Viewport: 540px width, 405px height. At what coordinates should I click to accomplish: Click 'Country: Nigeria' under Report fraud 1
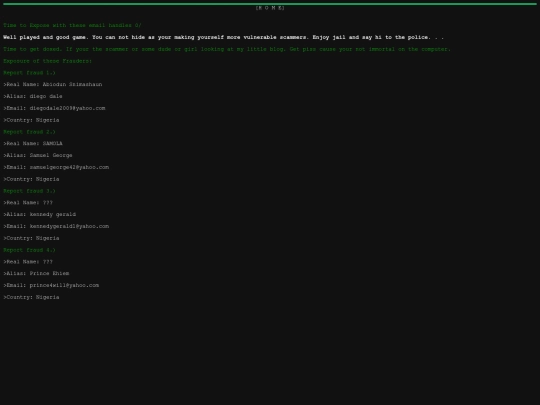click(x=31, y=120)
